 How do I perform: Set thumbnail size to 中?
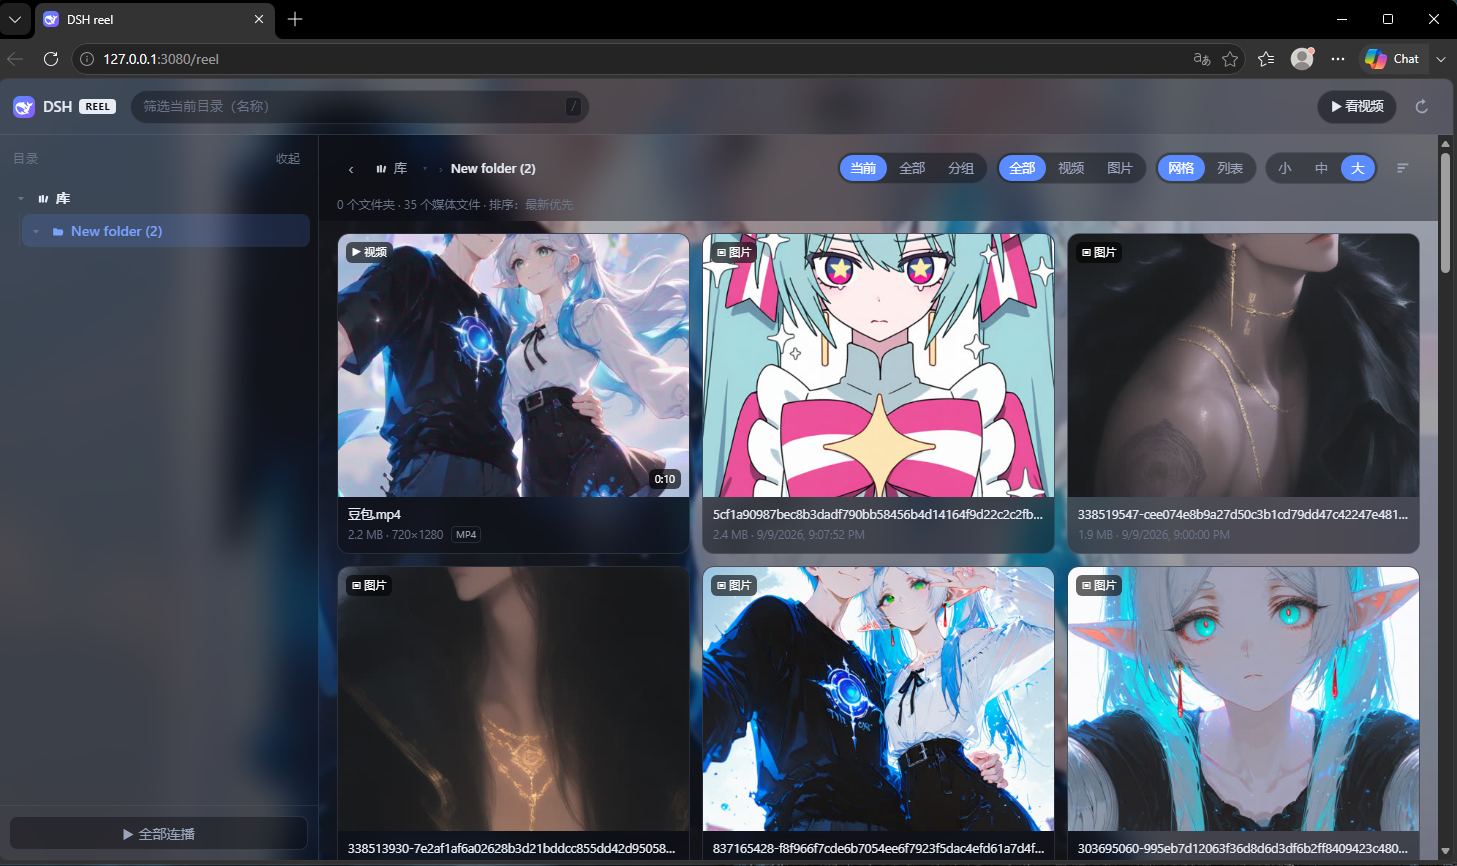point(1321,168)
